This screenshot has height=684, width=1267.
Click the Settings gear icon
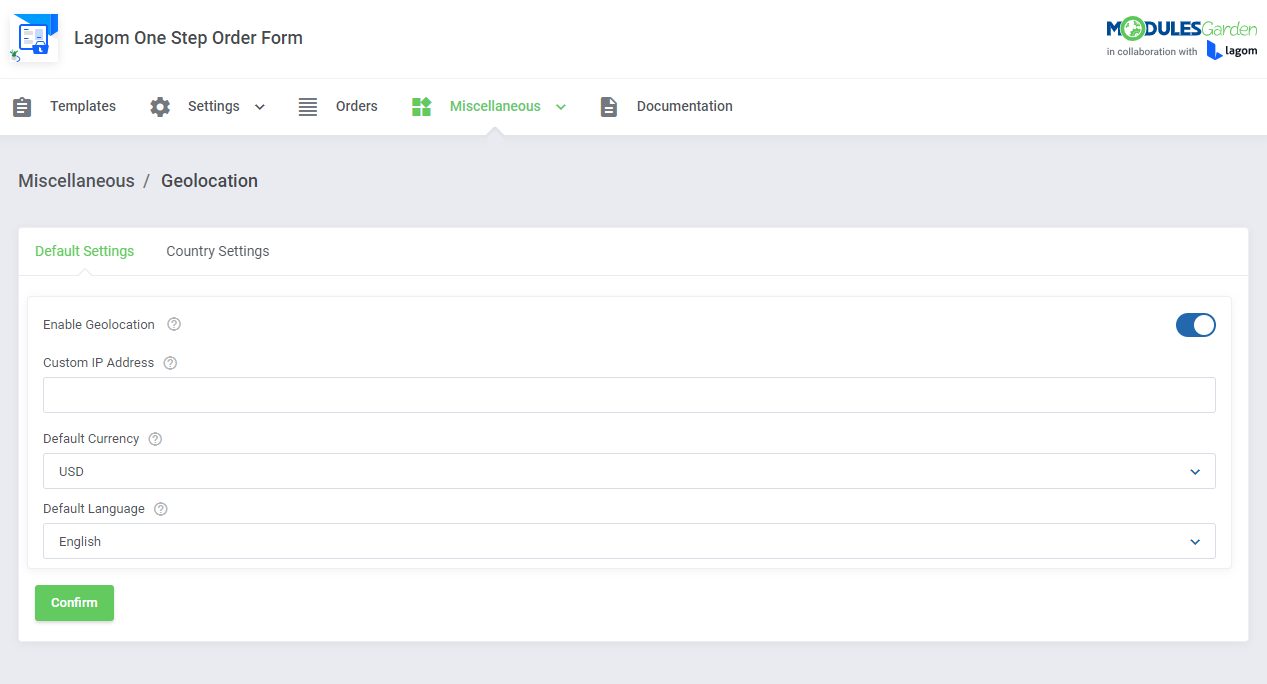click(x=160, y=107)
